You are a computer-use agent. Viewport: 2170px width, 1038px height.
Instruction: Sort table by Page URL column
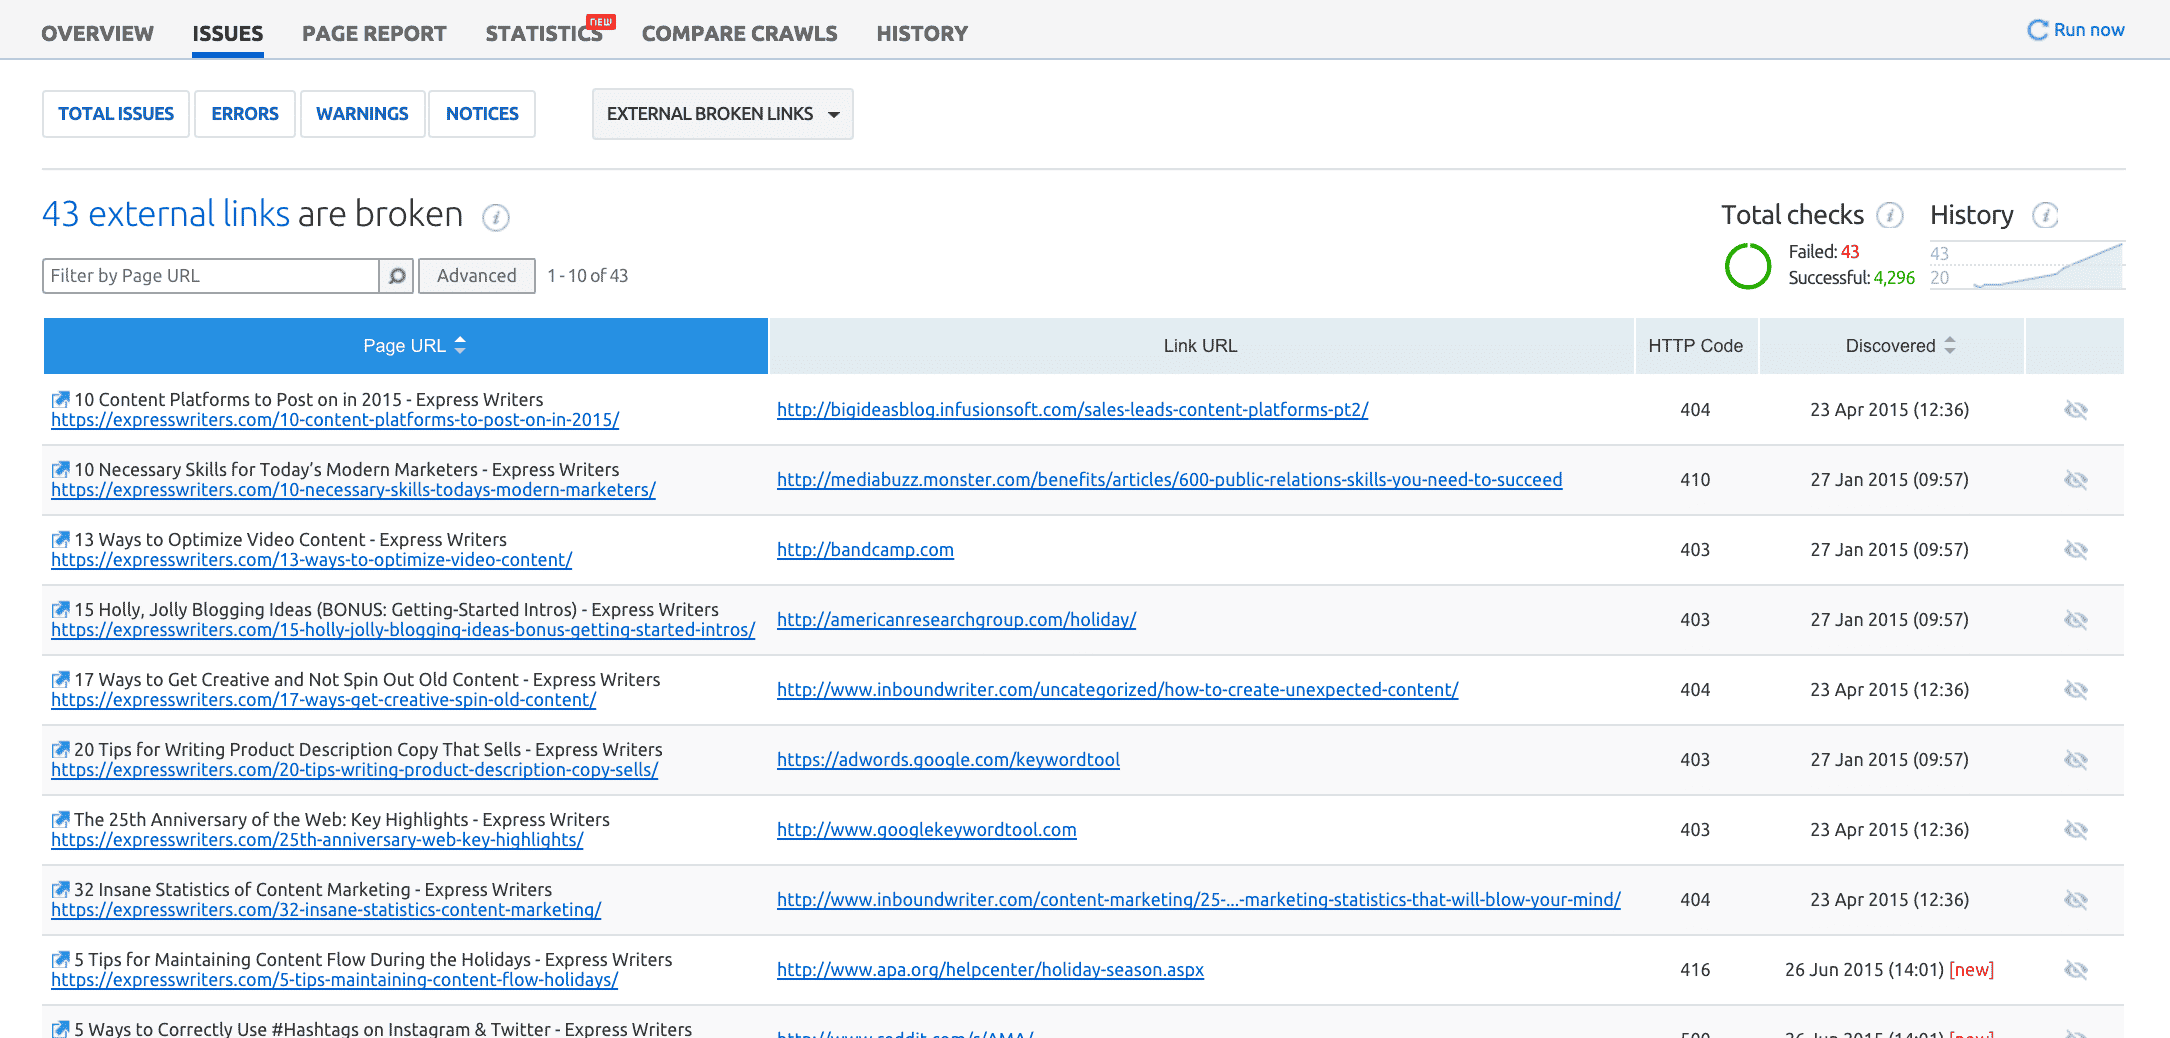406,346
